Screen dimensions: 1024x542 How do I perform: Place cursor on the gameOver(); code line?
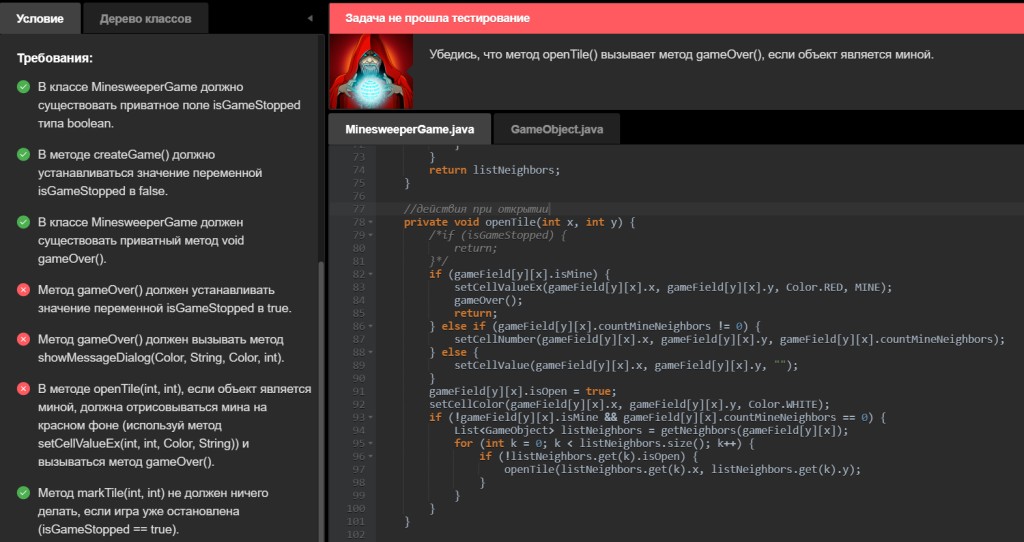(x=488, y=300)
